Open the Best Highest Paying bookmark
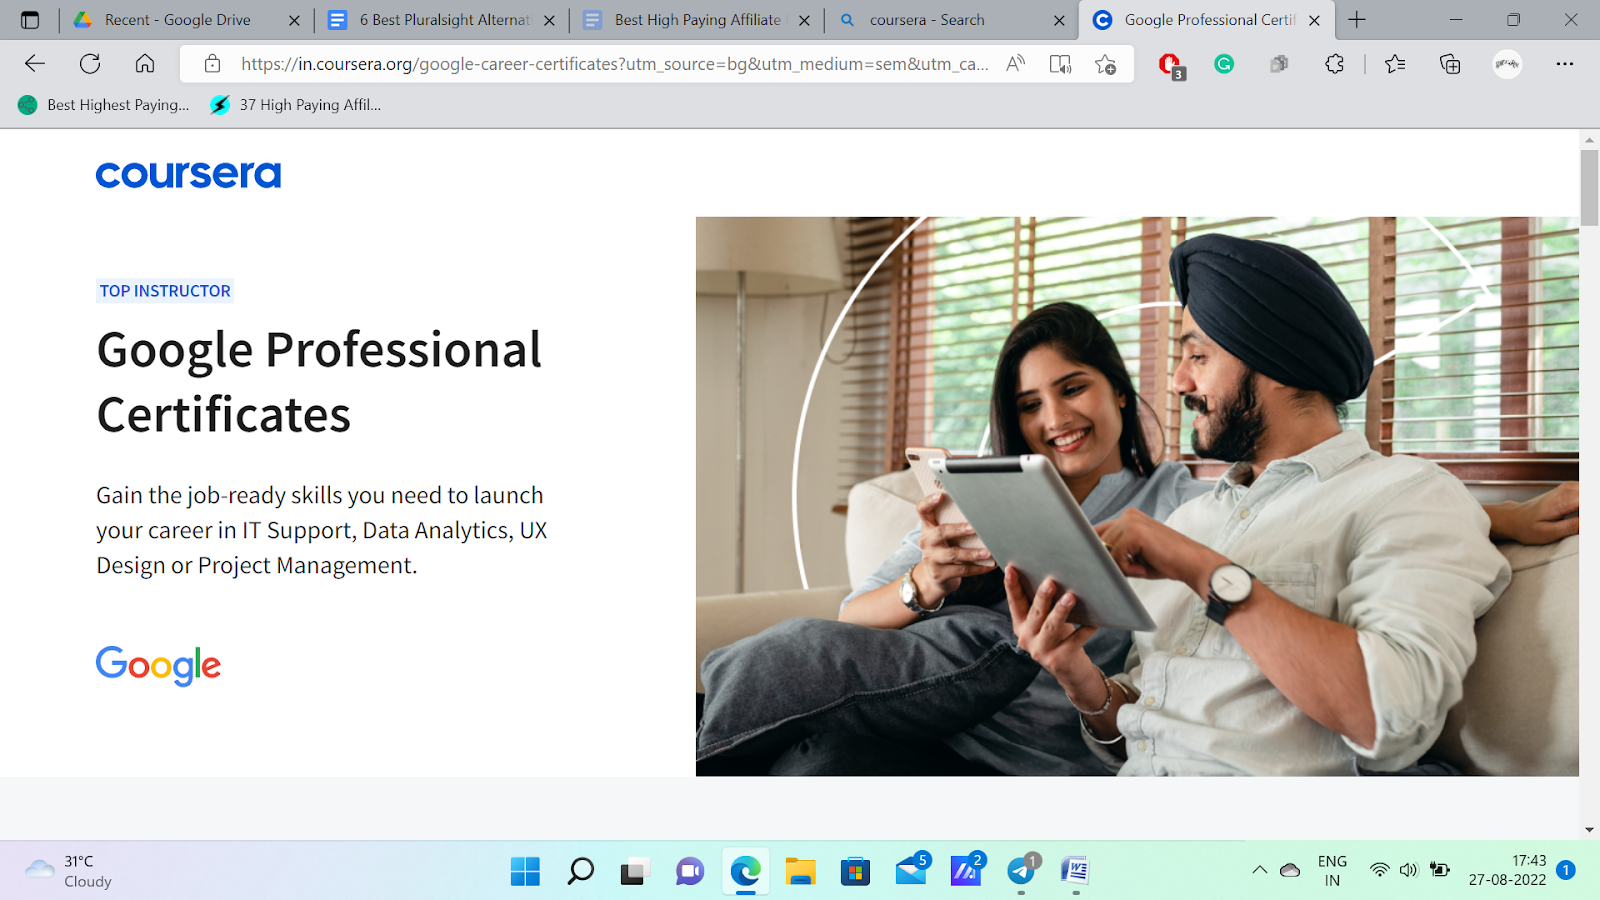This screenshot has width=1600, height=900. pyautogui.click(x=104, y=105)
